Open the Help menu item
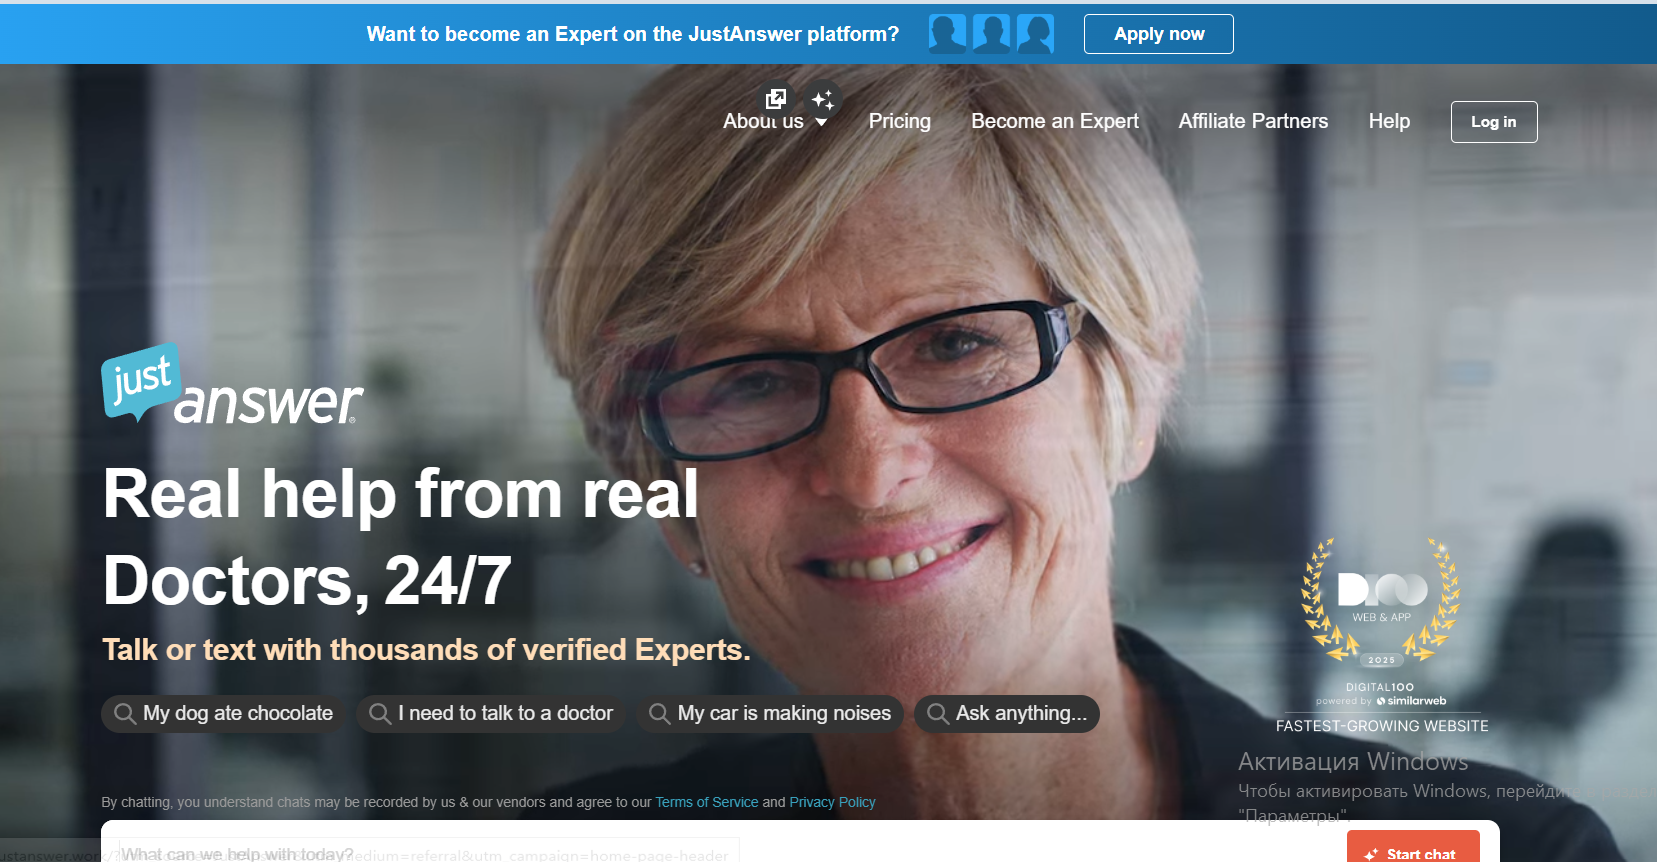1657x862 pixels. coord(1389,121)
